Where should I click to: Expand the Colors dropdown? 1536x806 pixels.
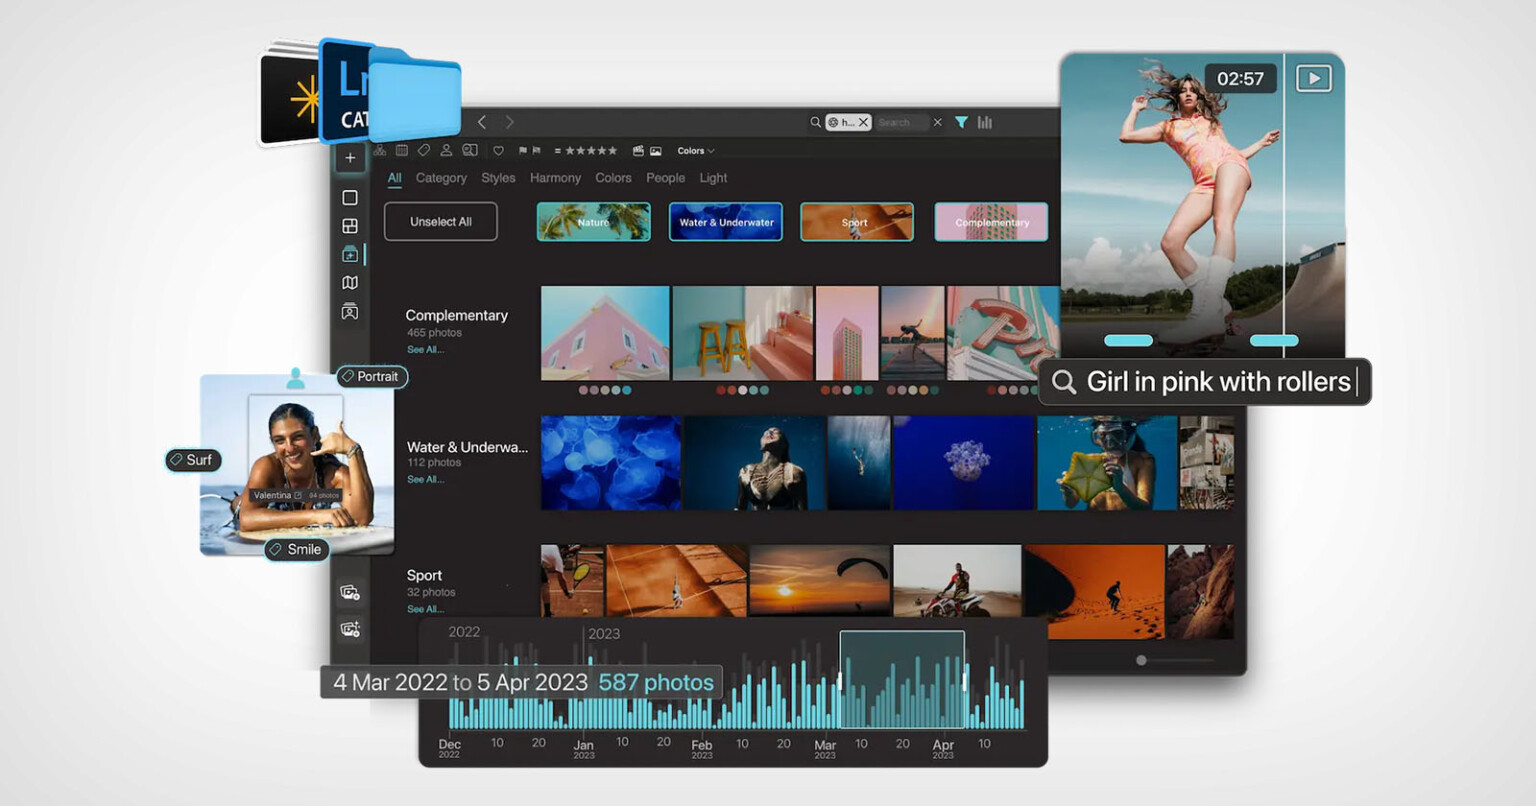click(x=696, y=151)
